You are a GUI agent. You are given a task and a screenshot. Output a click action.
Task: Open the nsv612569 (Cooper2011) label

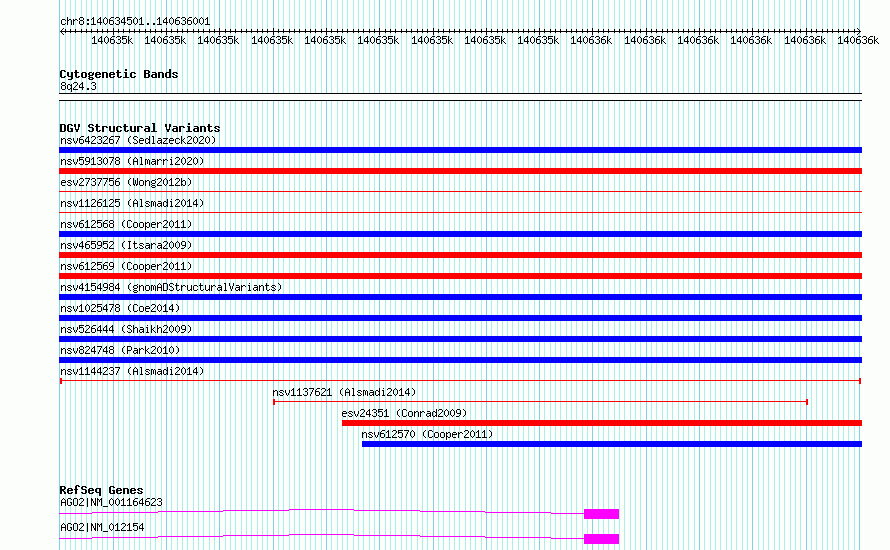coord(126,266)
